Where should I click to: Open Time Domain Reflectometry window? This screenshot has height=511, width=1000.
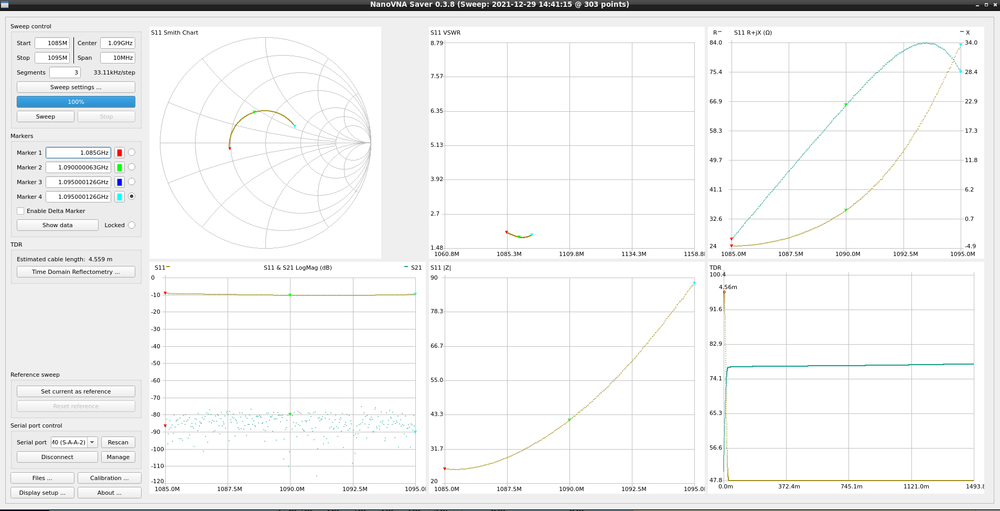point(76,271)
